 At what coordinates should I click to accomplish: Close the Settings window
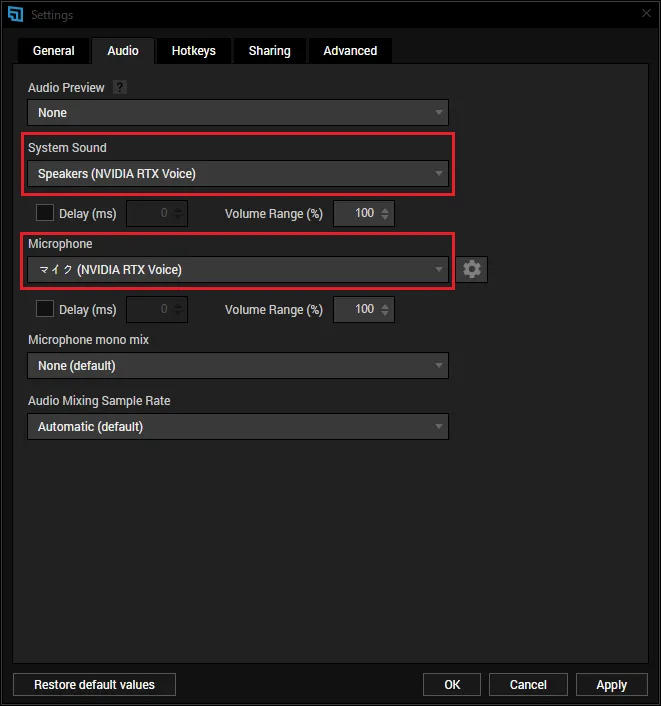pos(646,13)
